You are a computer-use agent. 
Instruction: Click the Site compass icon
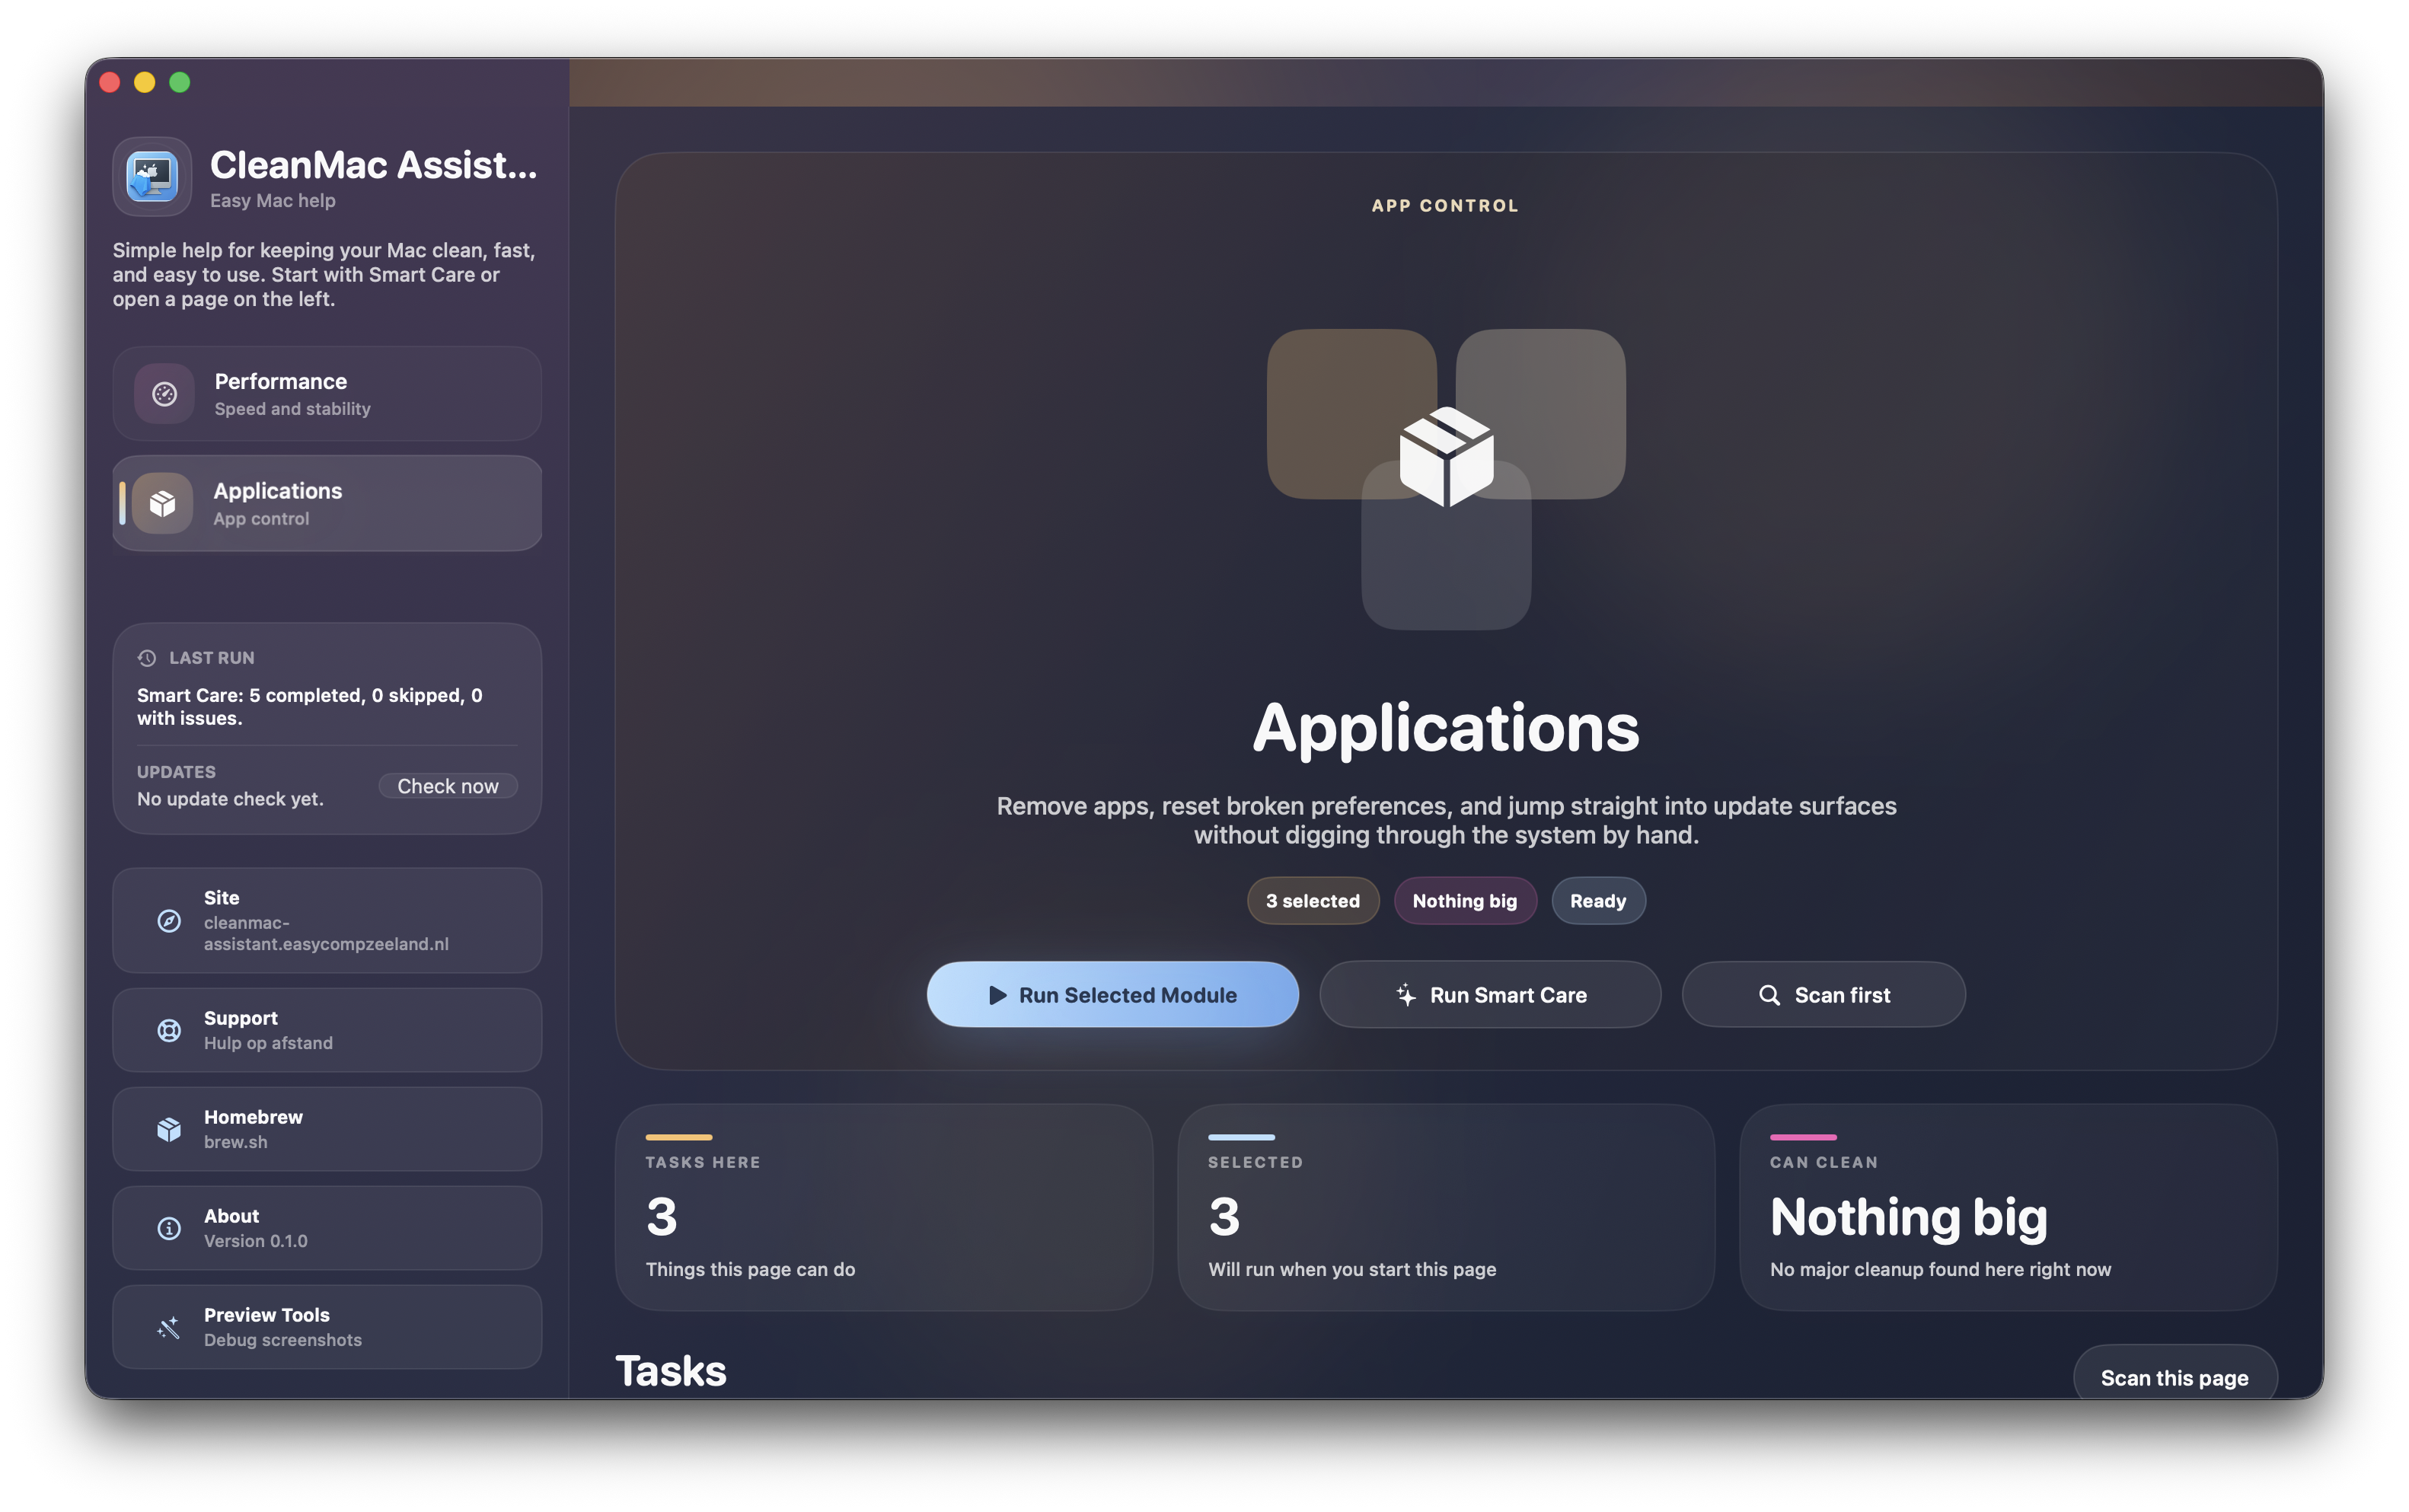169,921
